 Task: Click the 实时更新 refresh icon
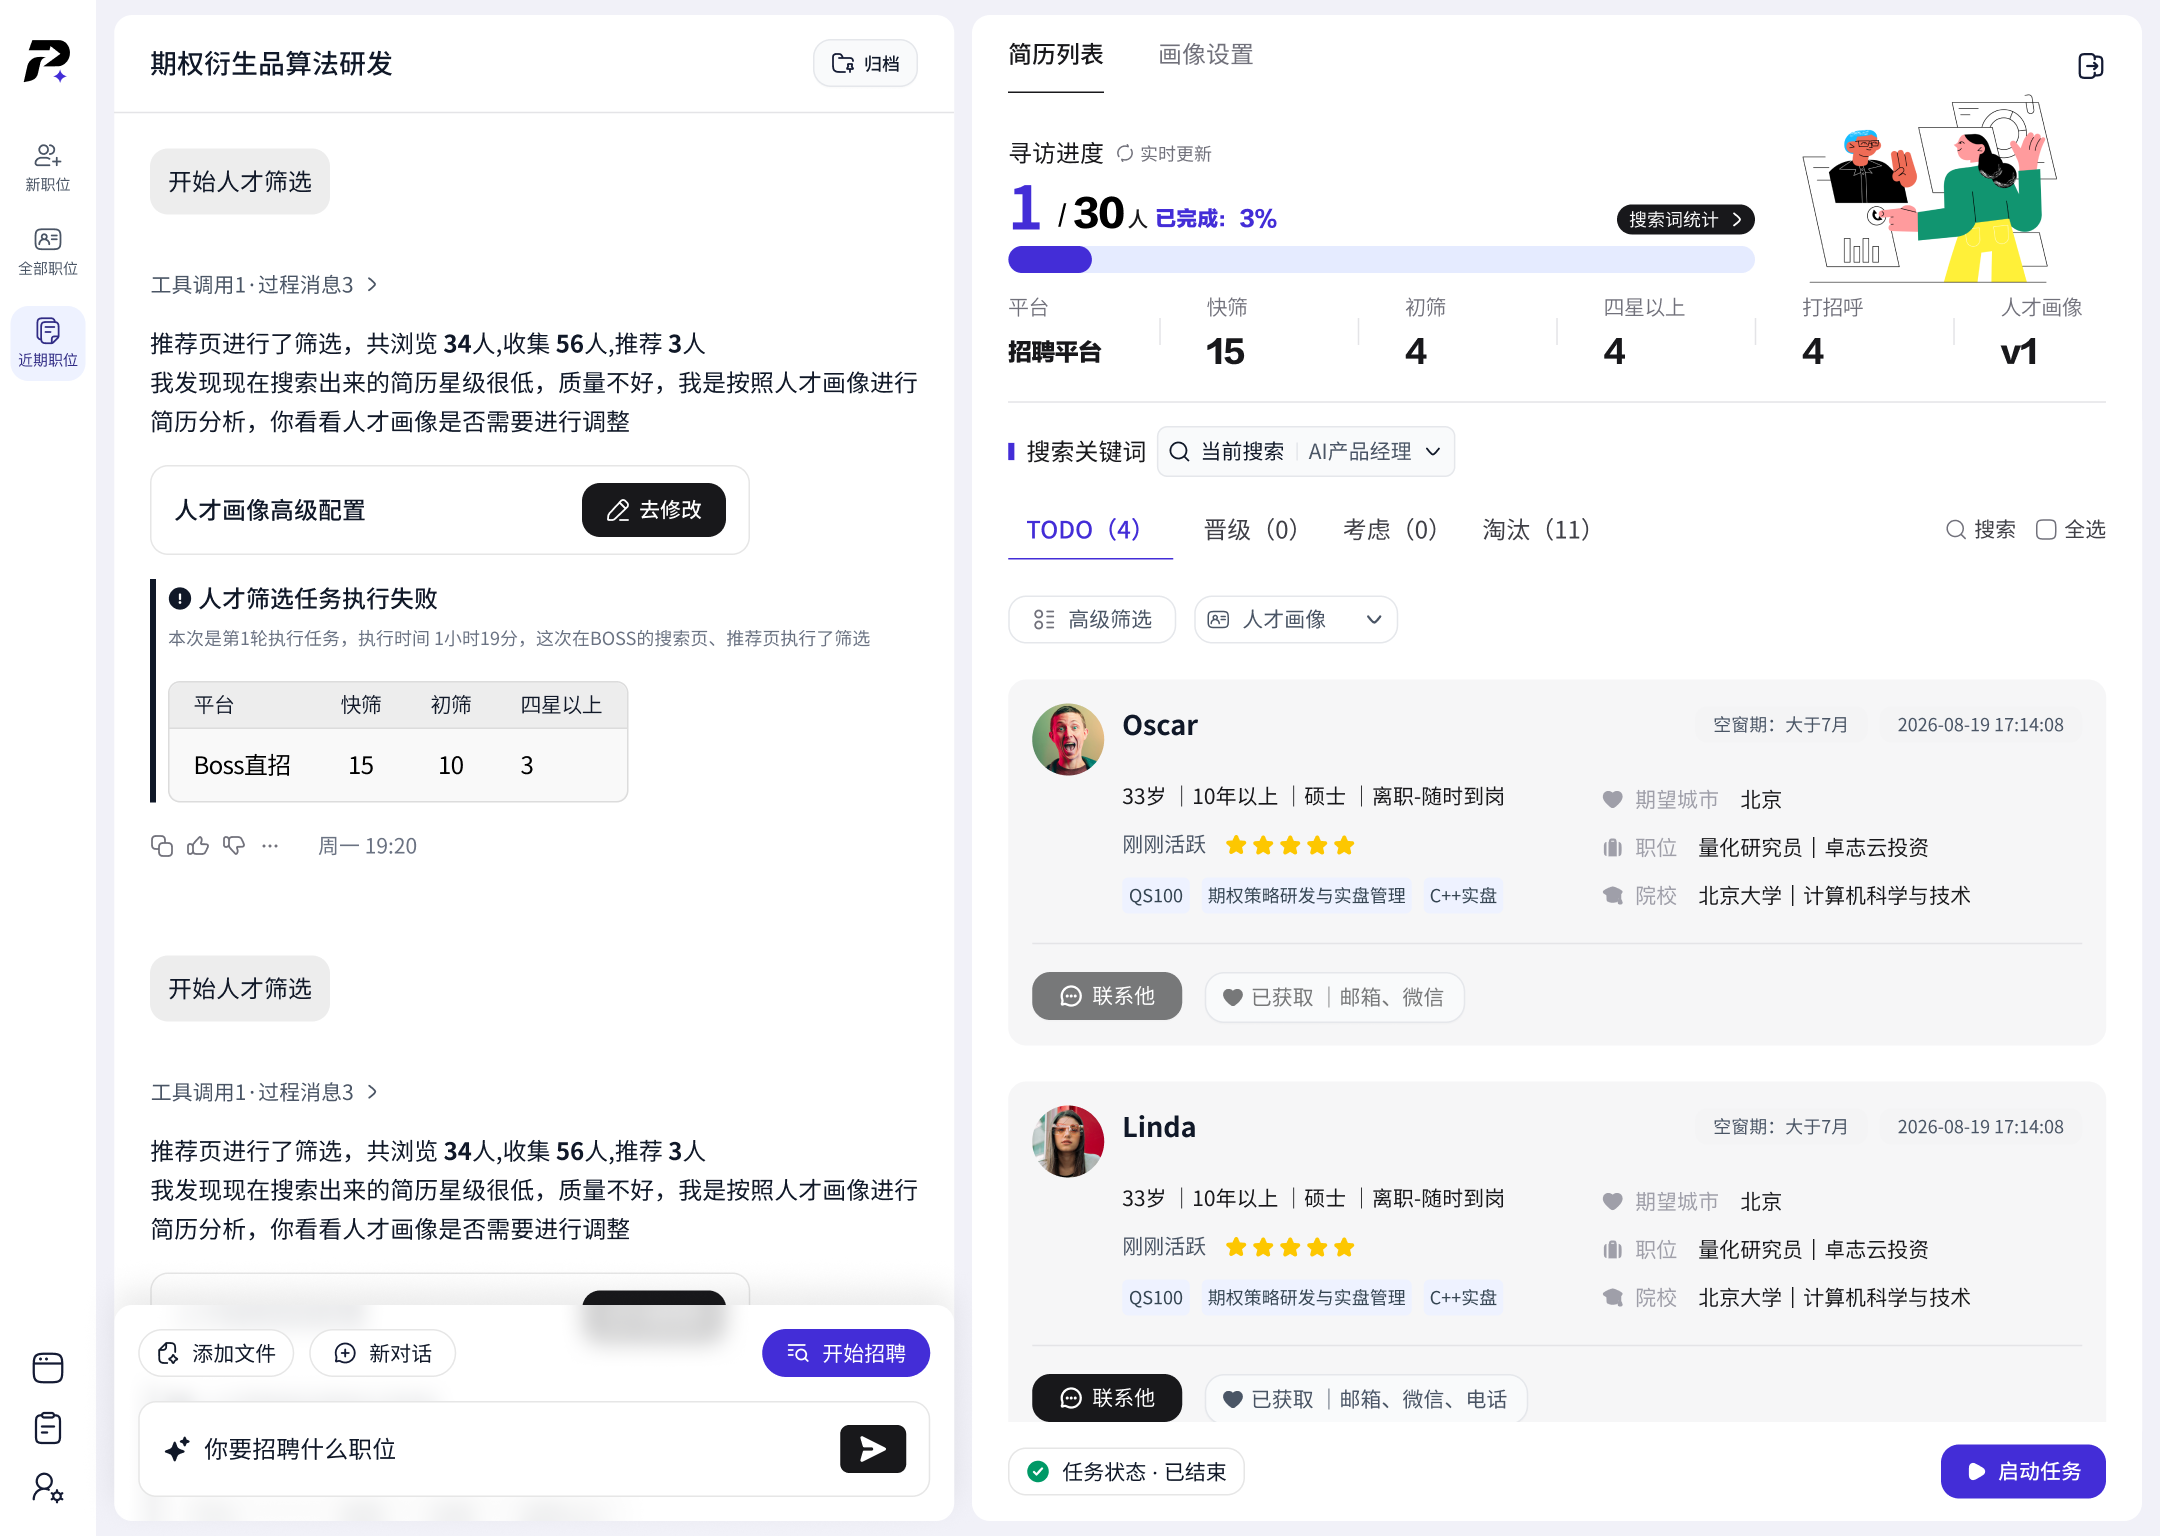1125,153
